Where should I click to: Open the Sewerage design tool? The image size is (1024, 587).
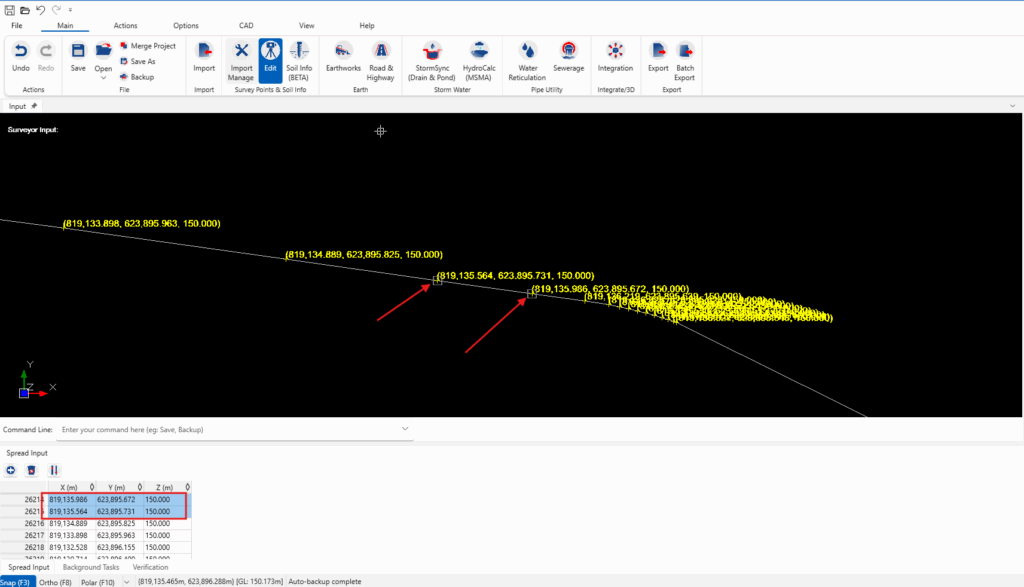(x=568, y=58)
